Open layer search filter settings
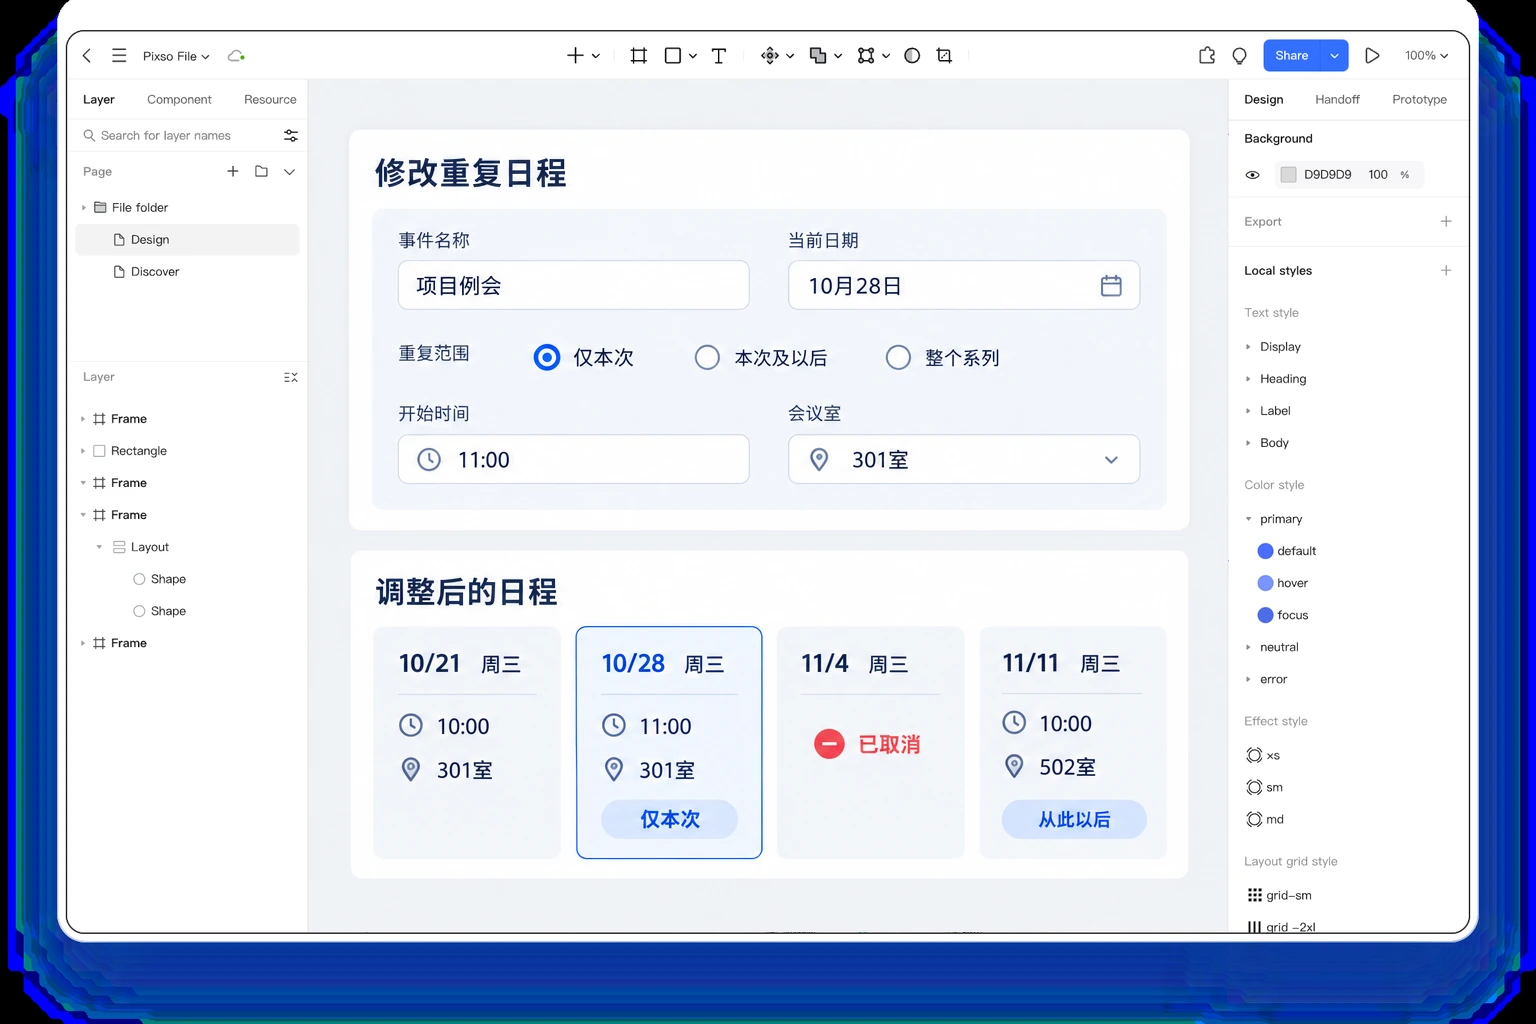 pyautogui.click(x=291, y=135)
